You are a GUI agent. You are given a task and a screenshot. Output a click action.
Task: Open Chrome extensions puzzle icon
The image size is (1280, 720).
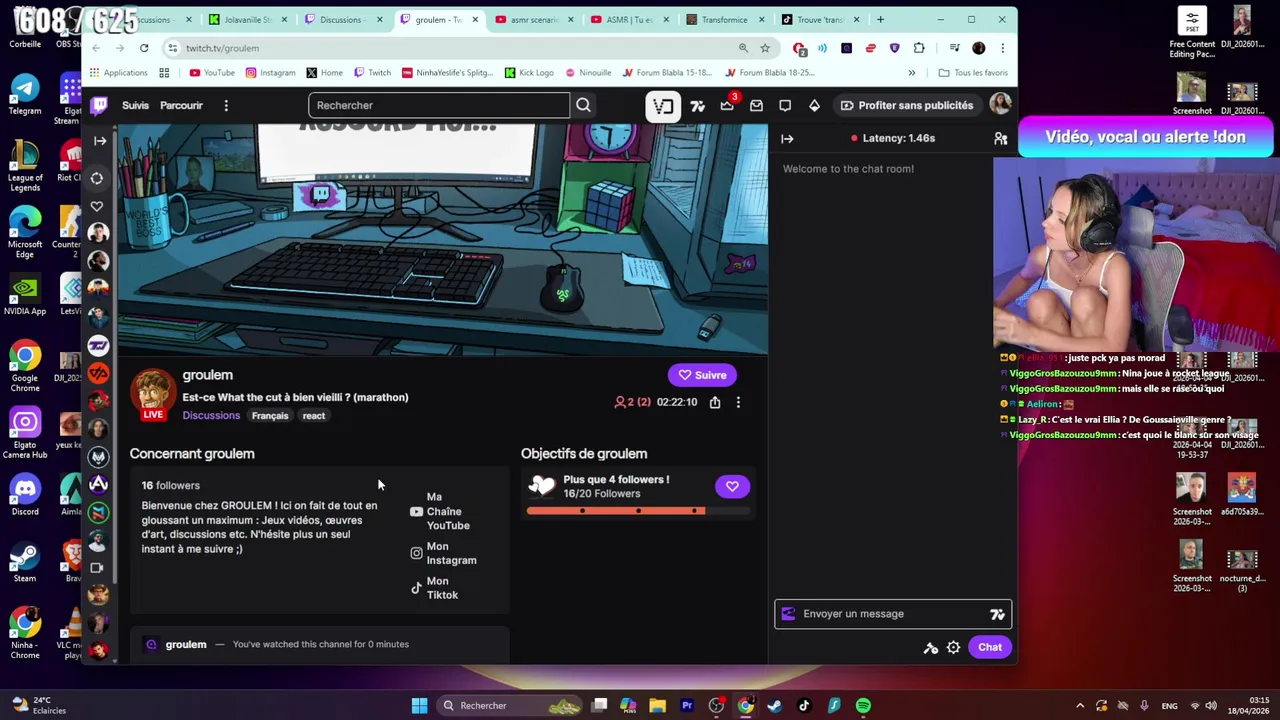(x=919, y=48)
